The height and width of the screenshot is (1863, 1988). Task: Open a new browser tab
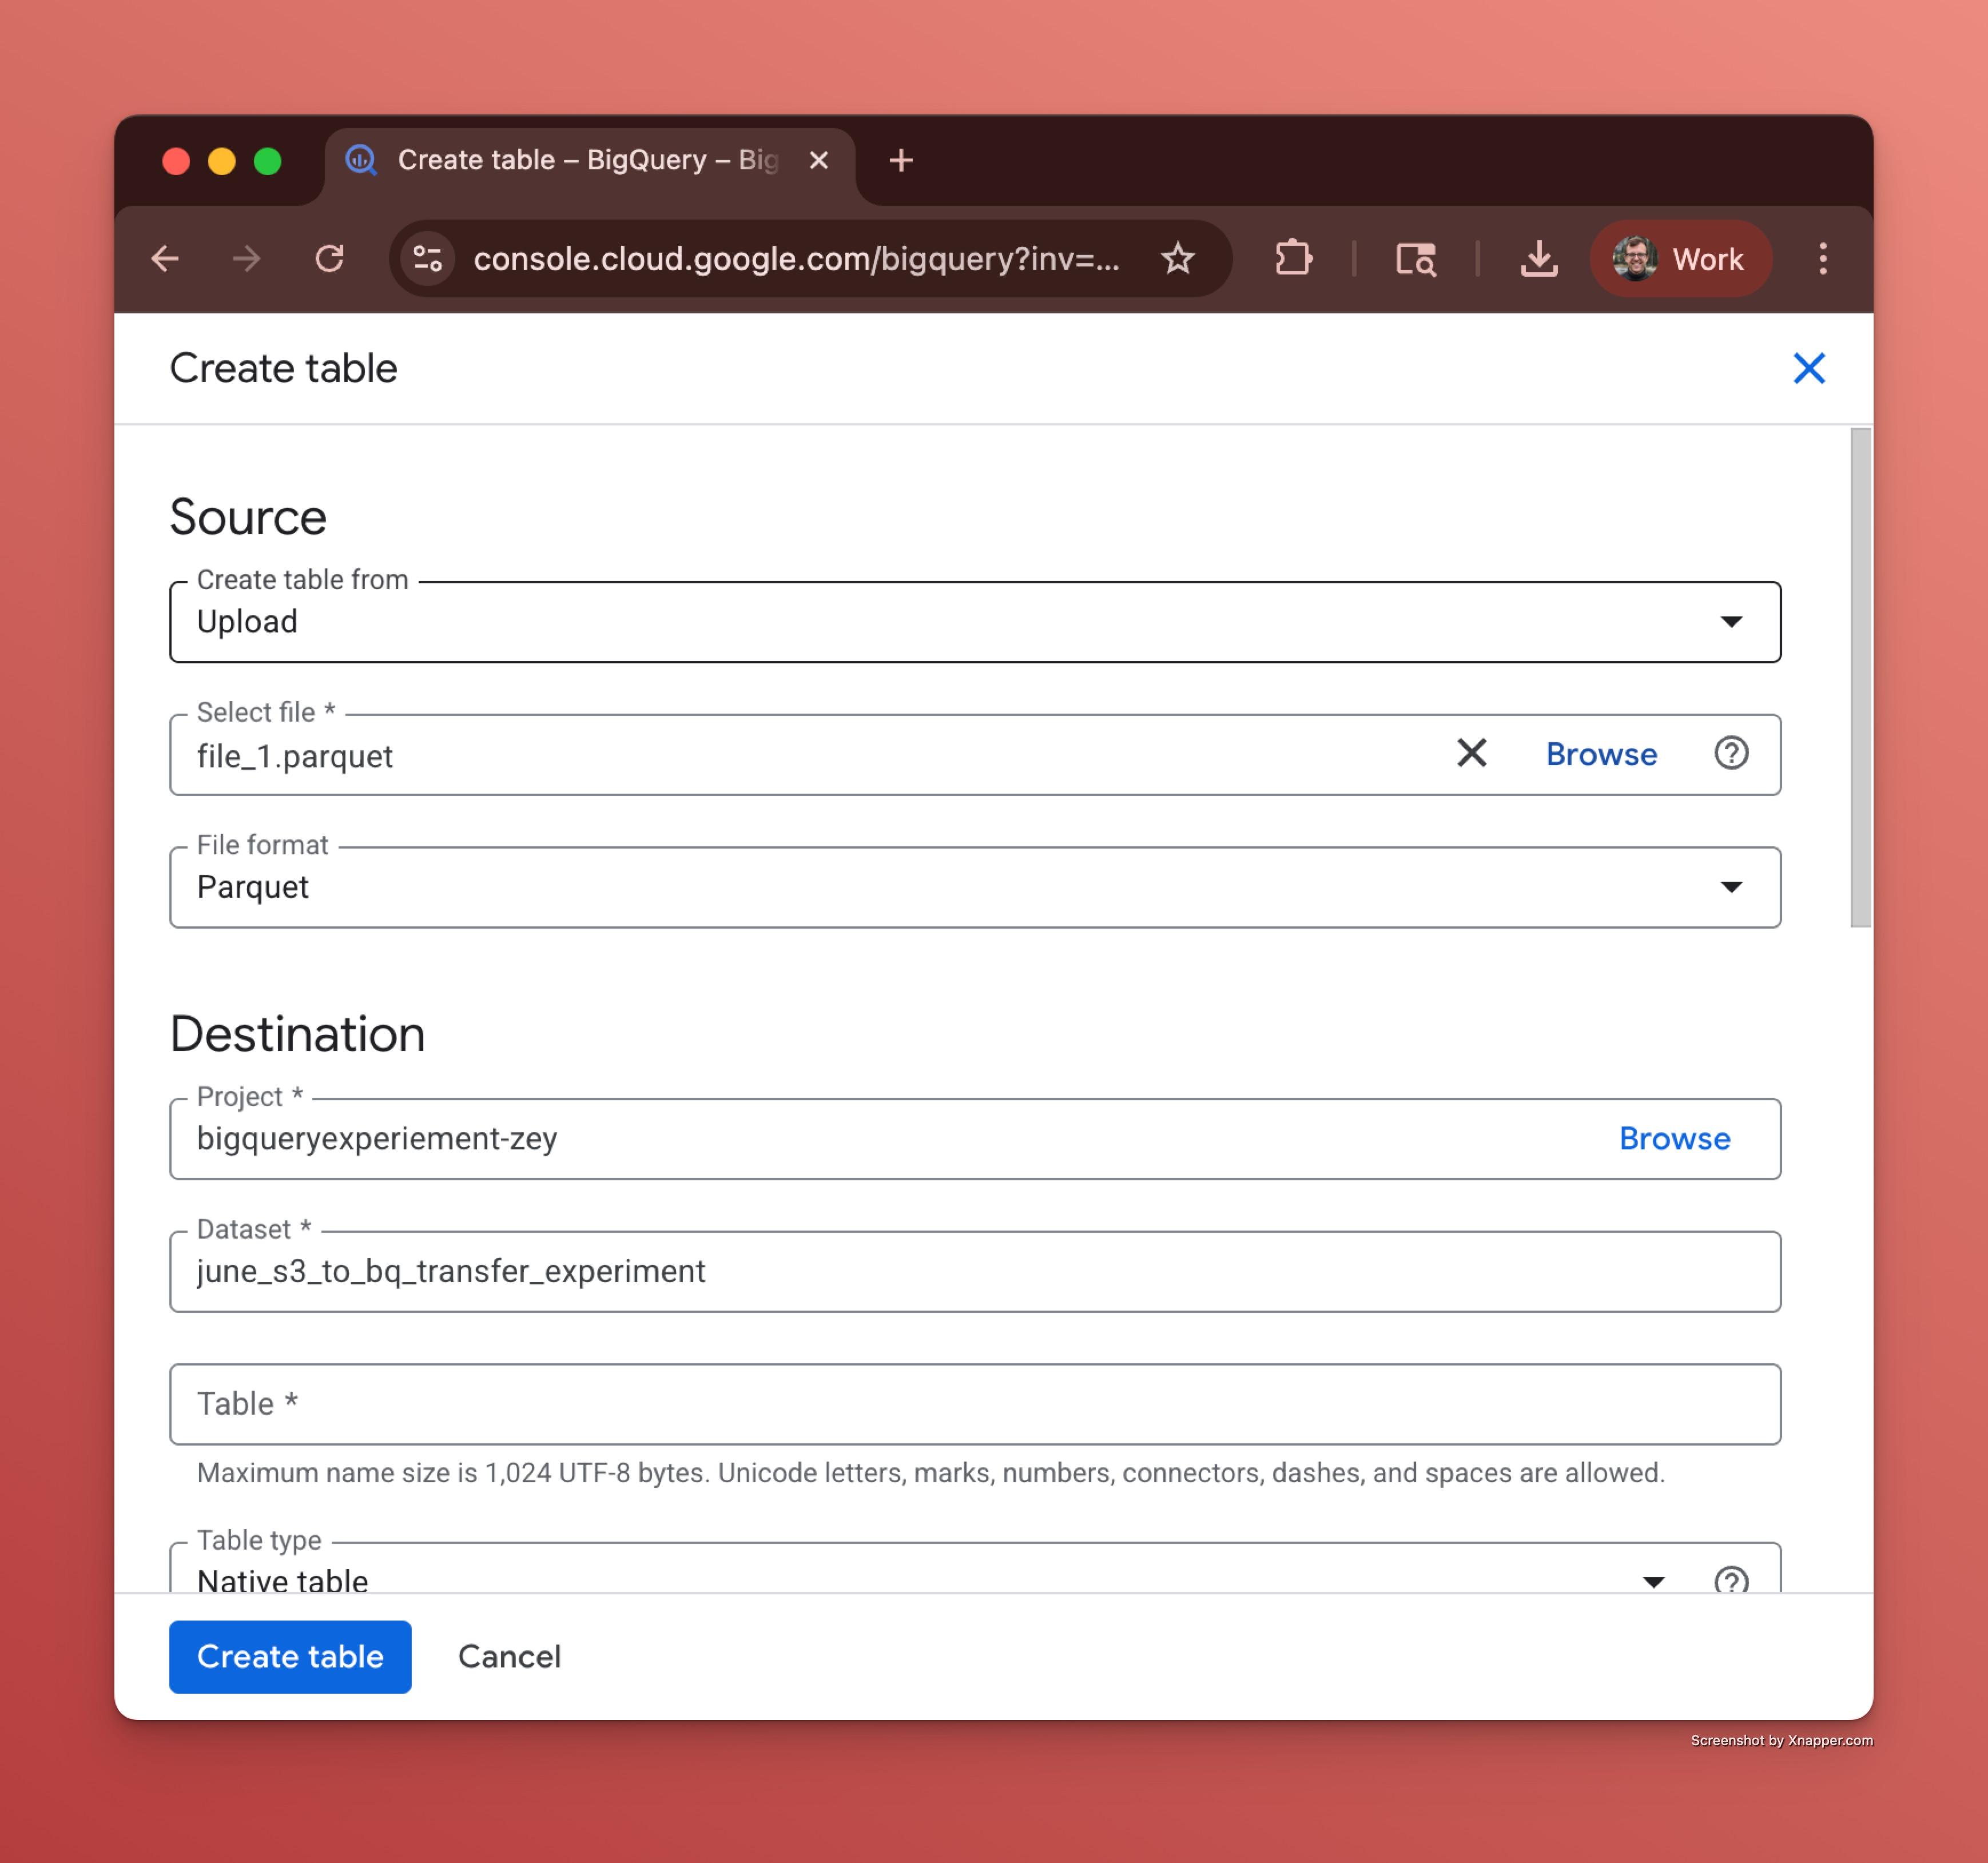[x=900, y=160]
